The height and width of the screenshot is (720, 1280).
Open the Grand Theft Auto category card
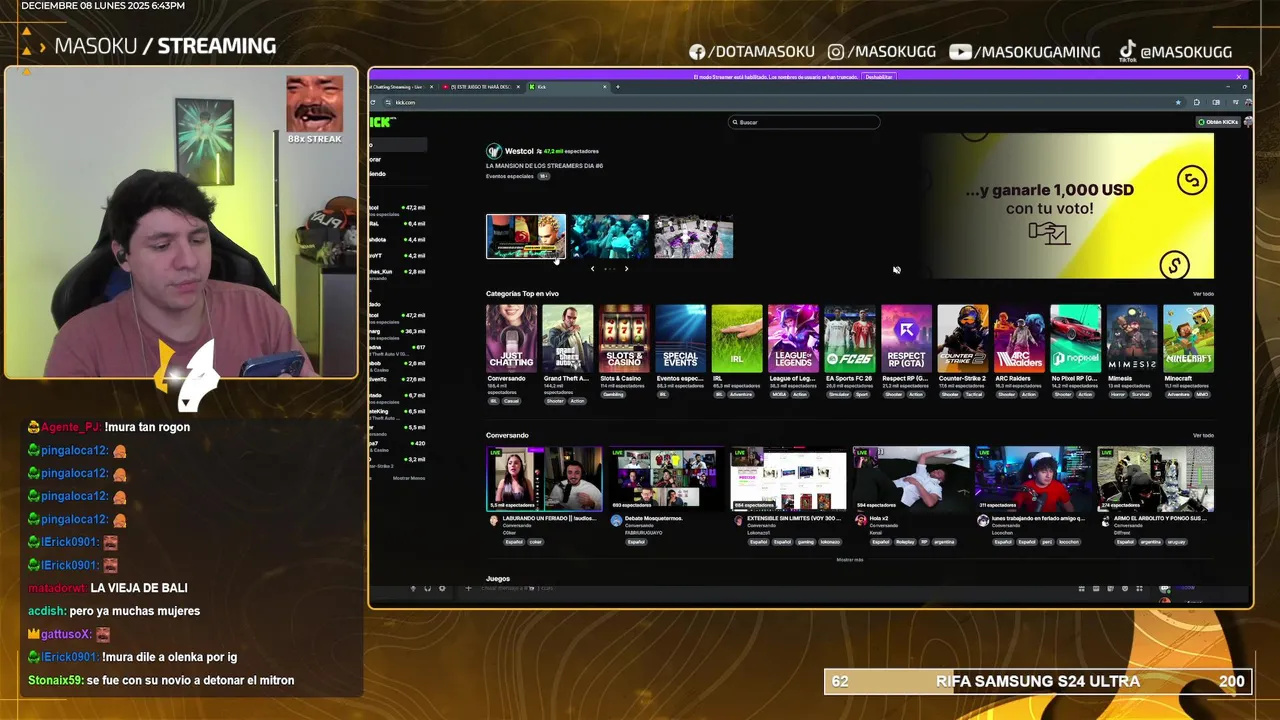pos(568,338)
